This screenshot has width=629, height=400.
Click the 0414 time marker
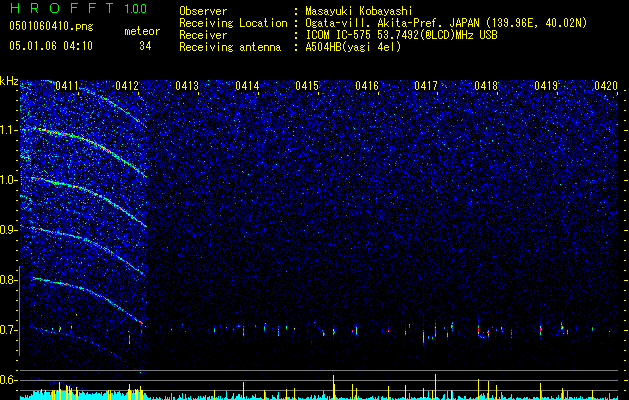coord(247,85)
